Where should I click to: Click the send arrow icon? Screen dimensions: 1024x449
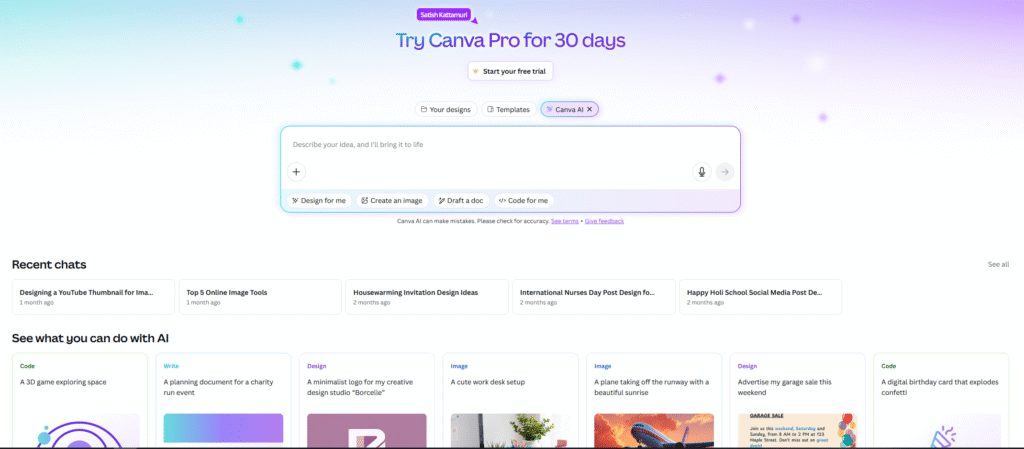click(725, 172)
